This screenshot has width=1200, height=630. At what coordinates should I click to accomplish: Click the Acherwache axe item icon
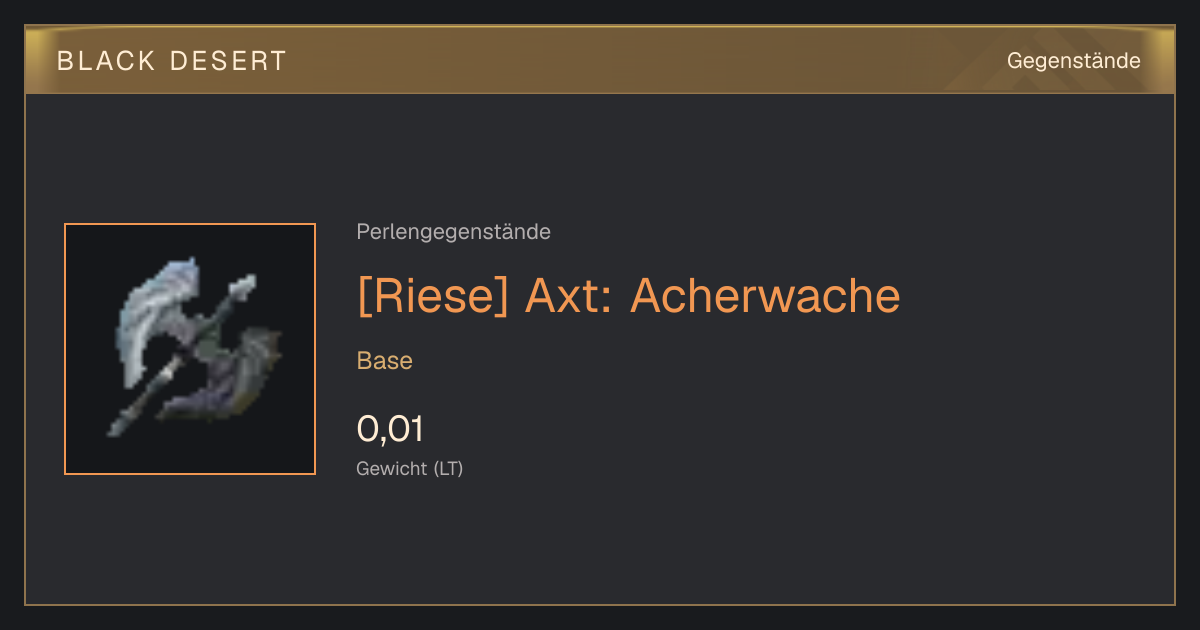190,349
